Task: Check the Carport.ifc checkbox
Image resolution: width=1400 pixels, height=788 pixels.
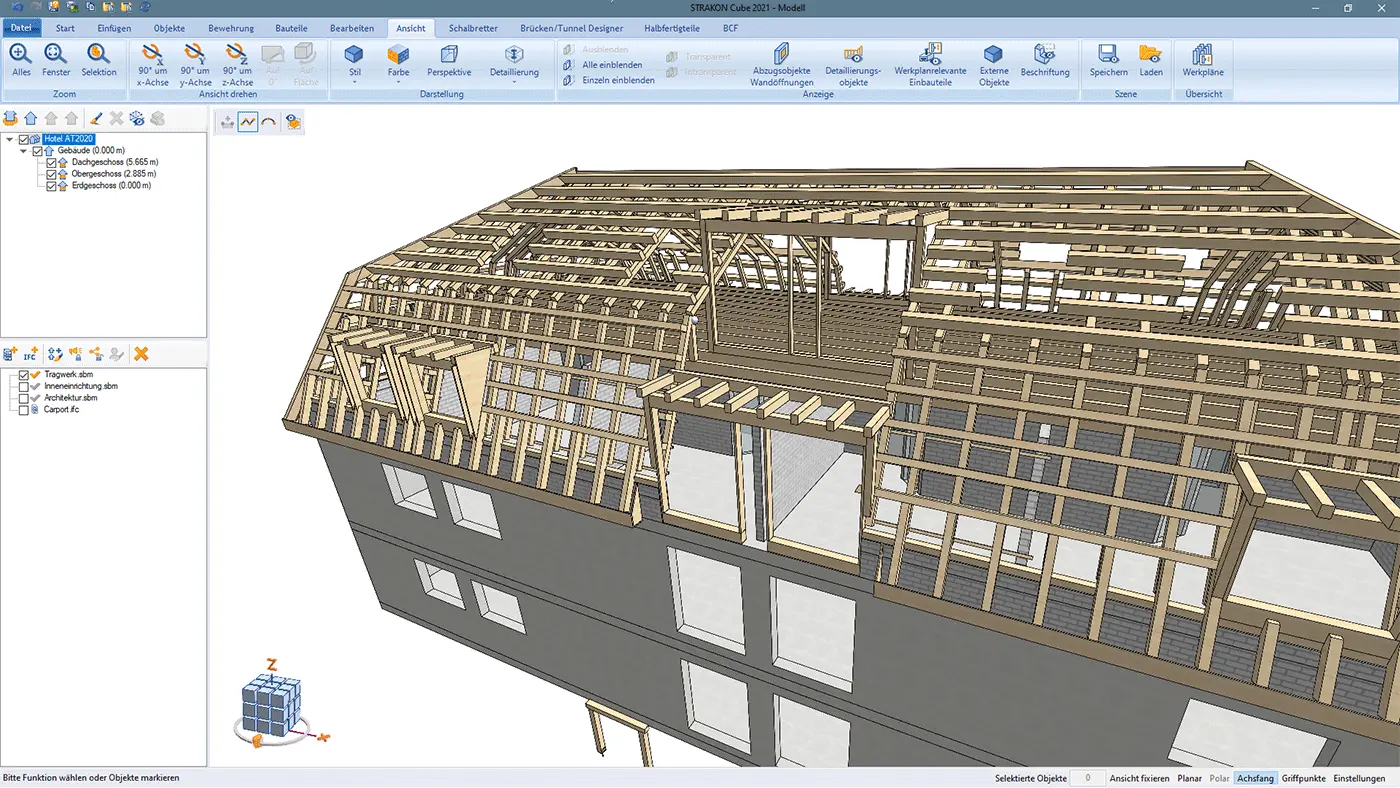Action: (x=24, y=410)
